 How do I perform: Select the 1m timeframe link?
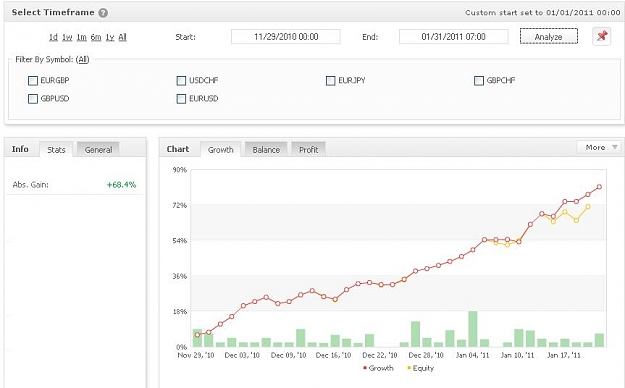point(81,37)
